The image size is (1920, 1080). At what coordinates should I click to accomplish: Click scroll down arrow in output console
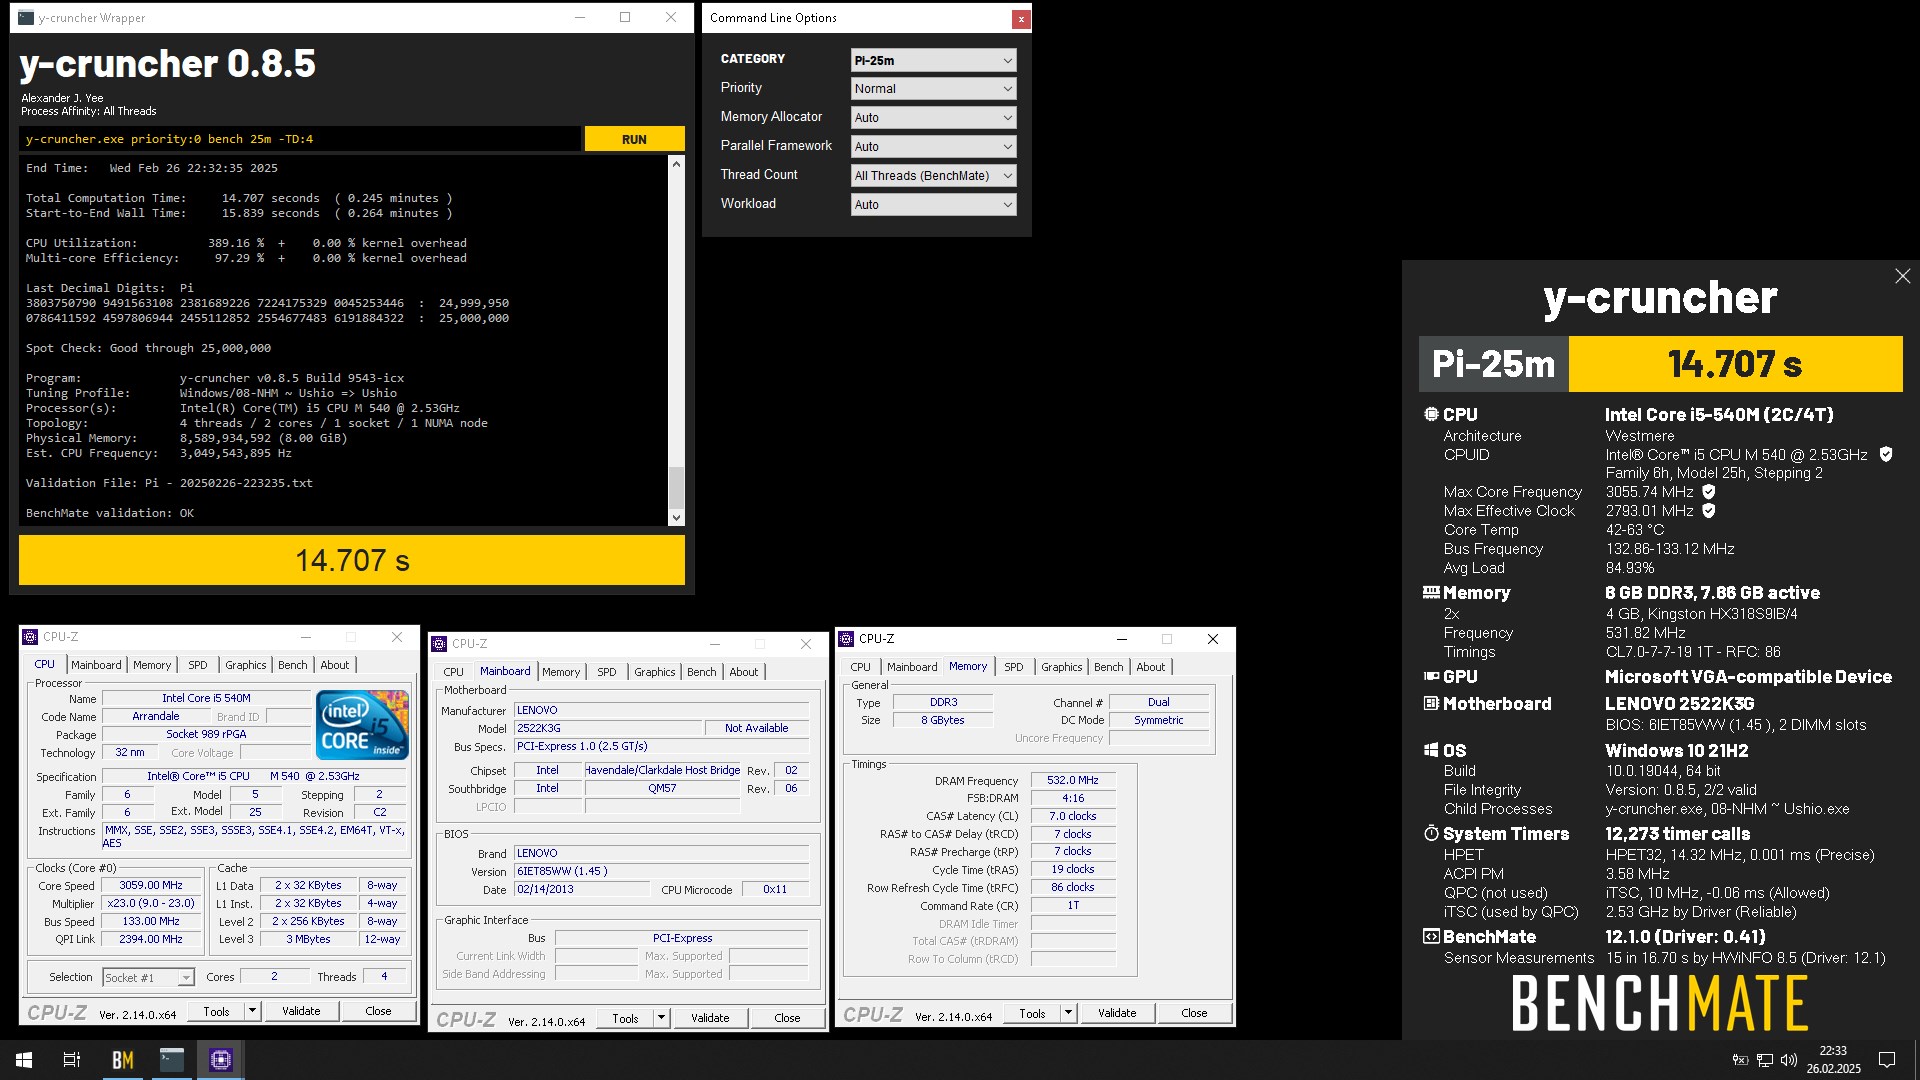click(x=676, y=518)
